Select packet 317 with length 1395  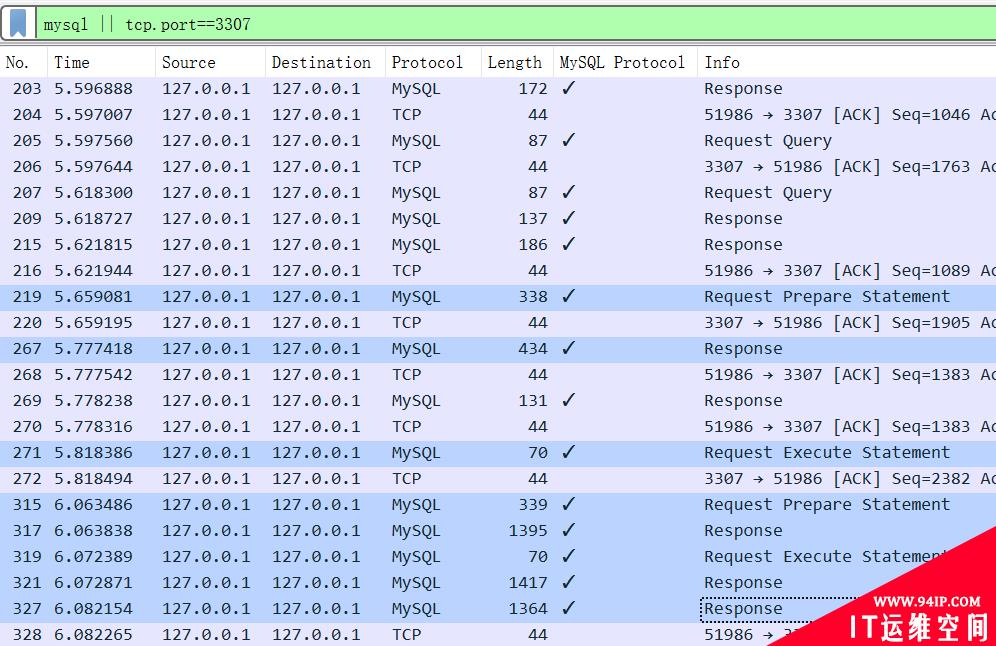tap(498, 531)
